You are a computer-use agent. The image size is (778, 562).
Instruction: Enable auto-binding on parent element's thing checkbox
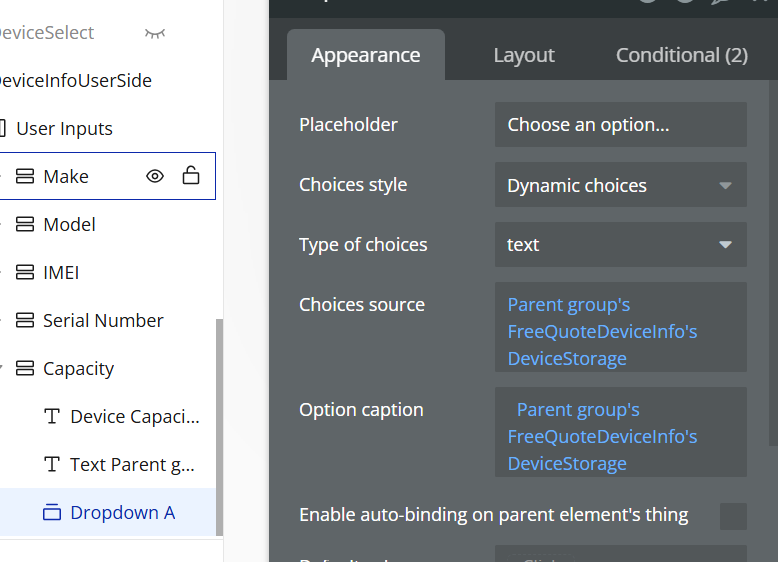[733, 516]
